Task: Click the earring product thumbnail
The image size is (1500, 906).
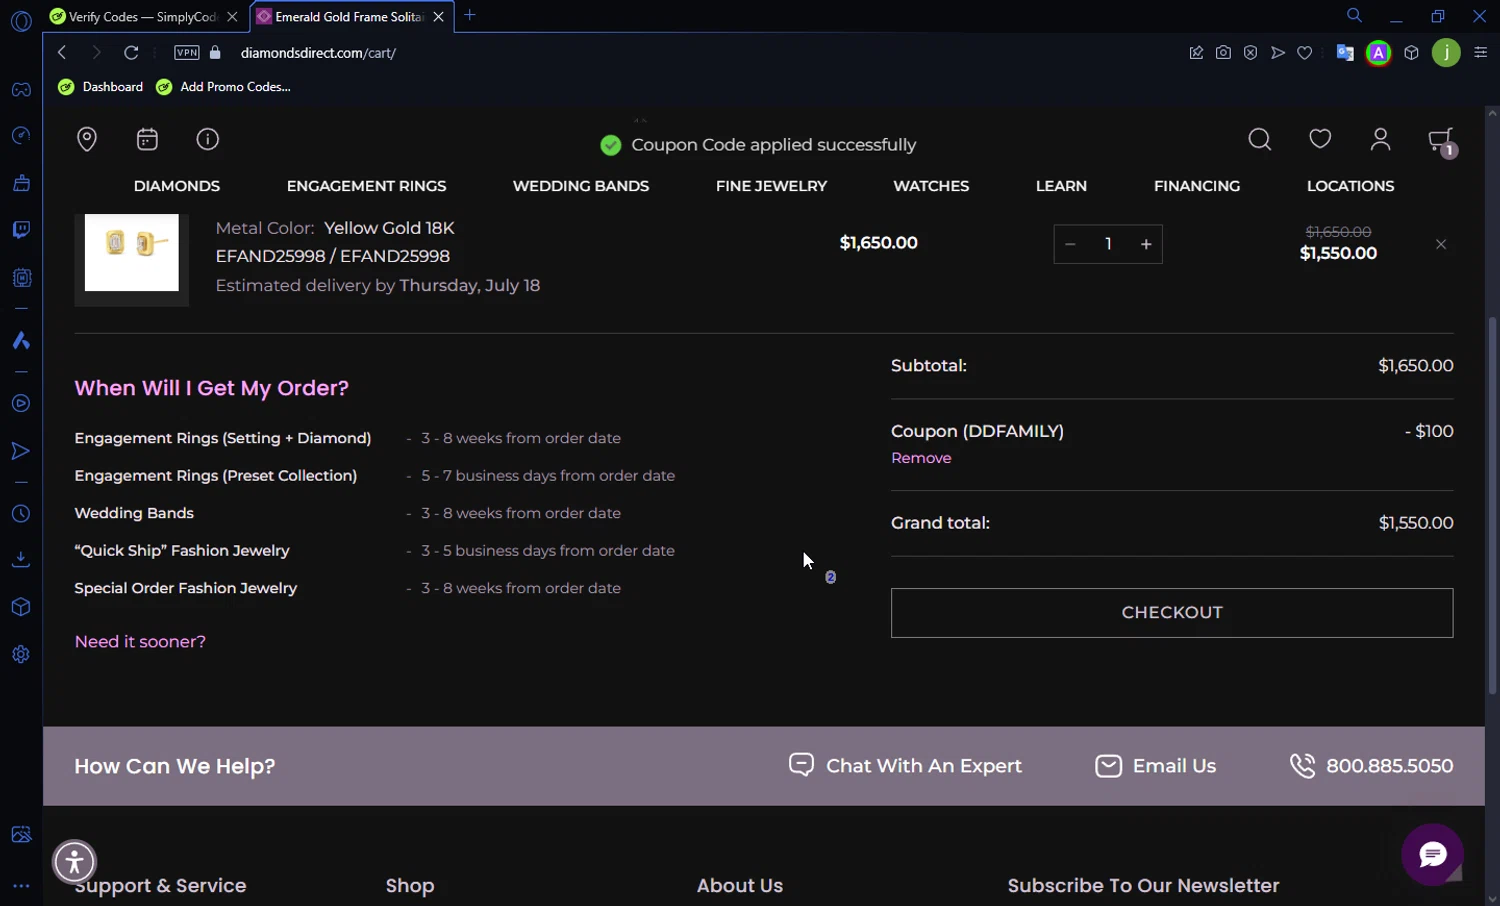Action: [x=131, y=253]
